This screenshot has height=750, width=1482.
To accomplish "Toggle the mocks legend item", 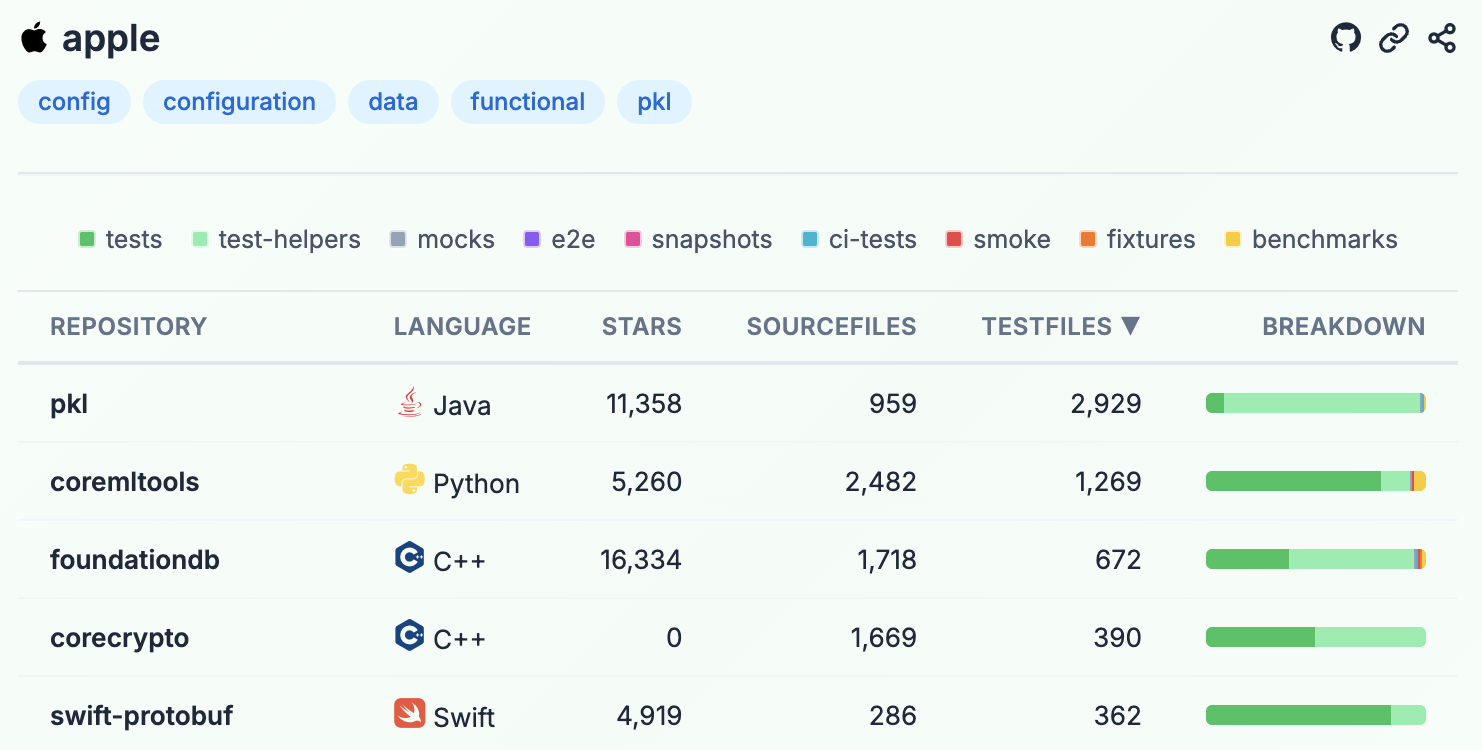I will (442, 240).
